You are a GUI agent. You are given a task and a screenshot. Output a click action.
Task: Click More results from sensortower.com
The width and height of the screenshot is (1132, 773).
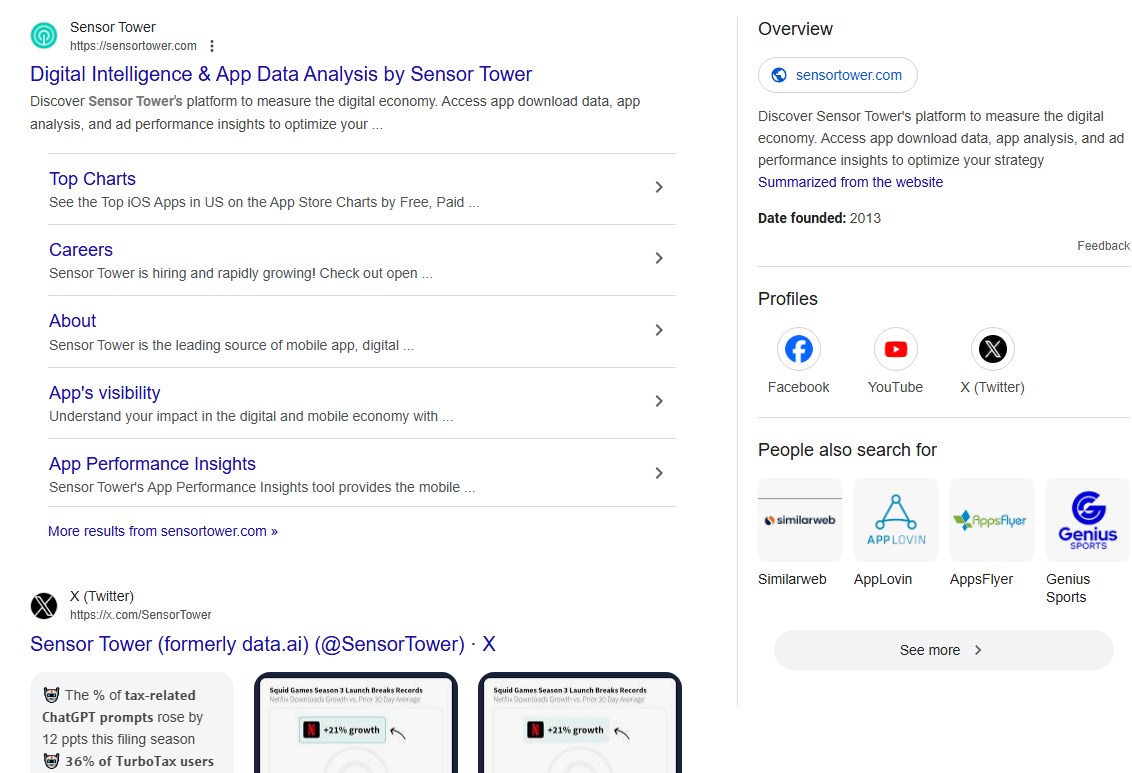coord(162,531)
